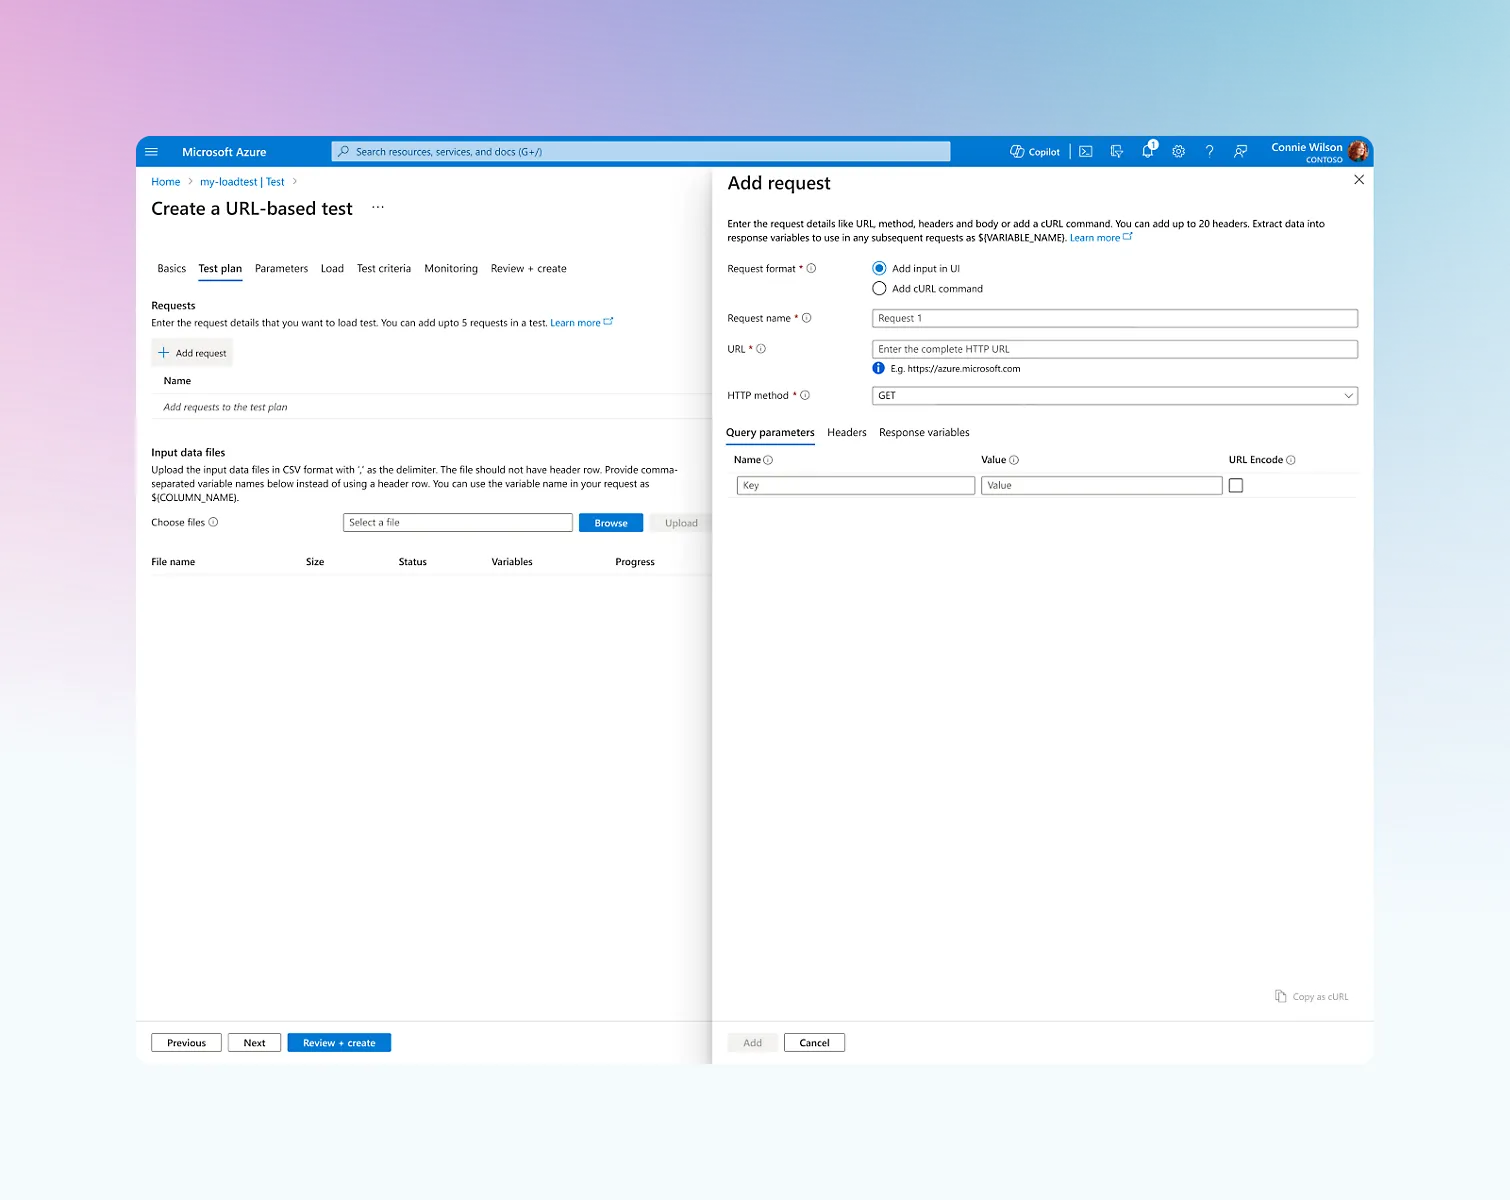Click the Upload button
Image resolution: width=1510 pixels, height=1200 pixels.
click(681, 523)
